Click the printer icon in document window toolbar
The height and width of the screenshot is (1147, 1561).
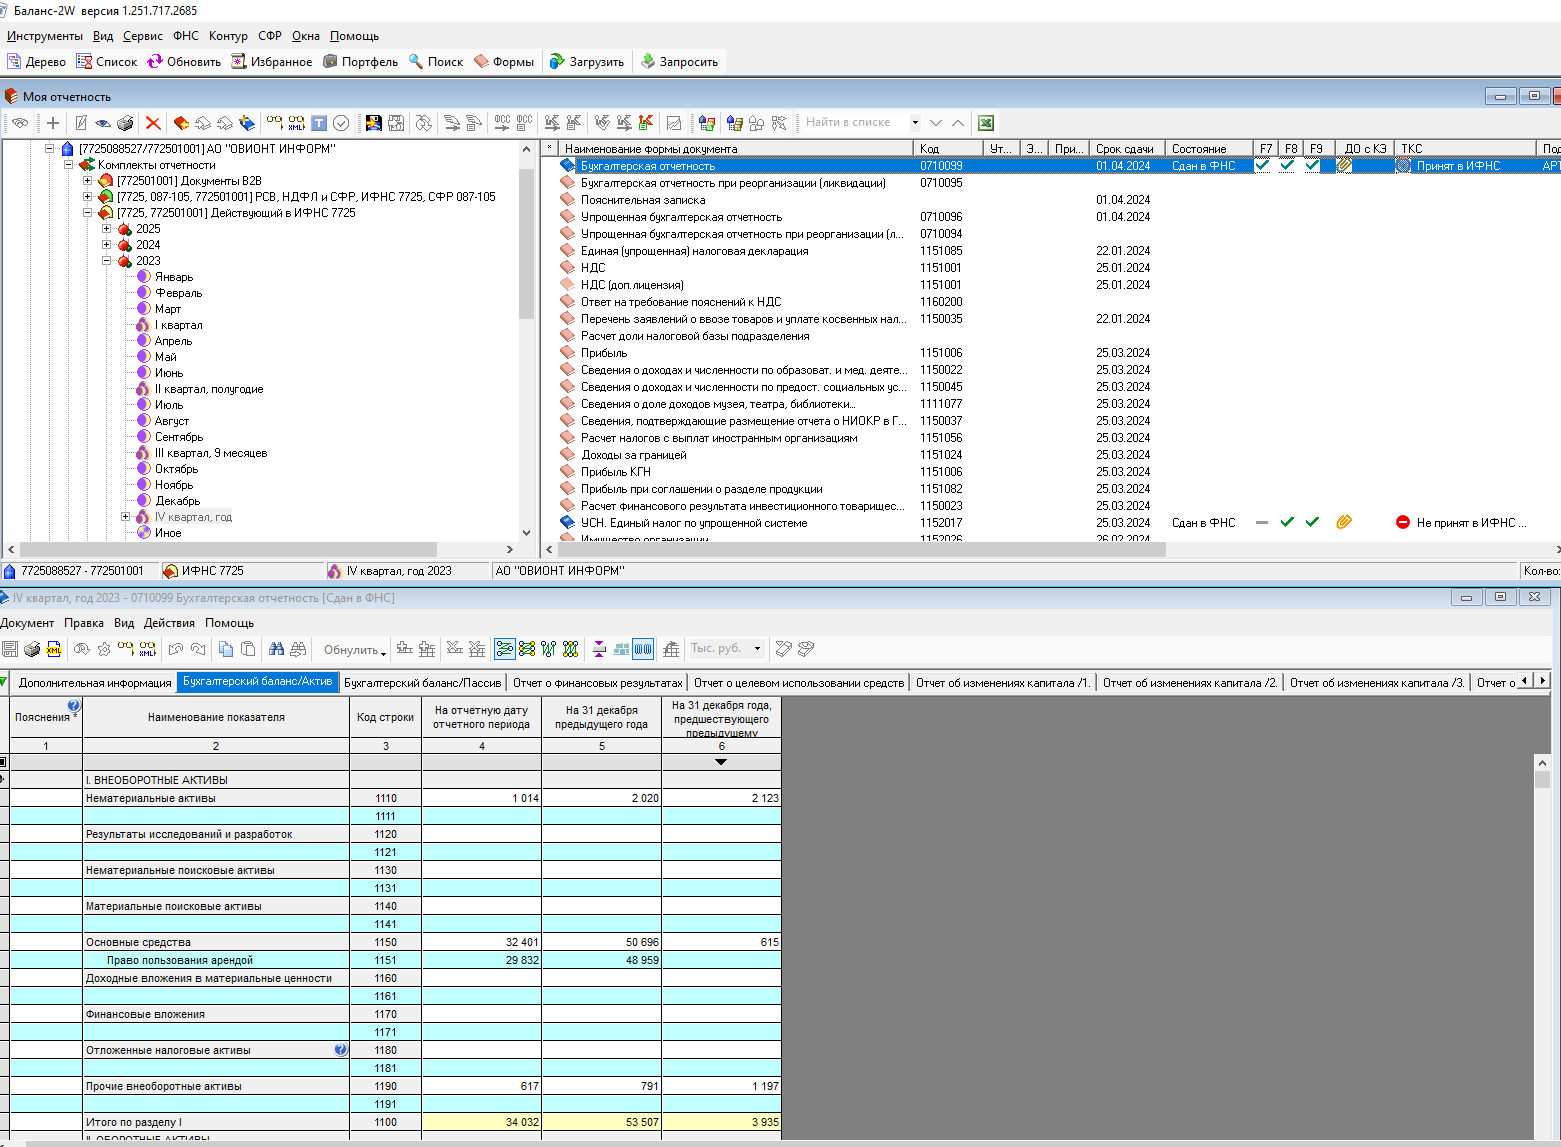[32, 649]
